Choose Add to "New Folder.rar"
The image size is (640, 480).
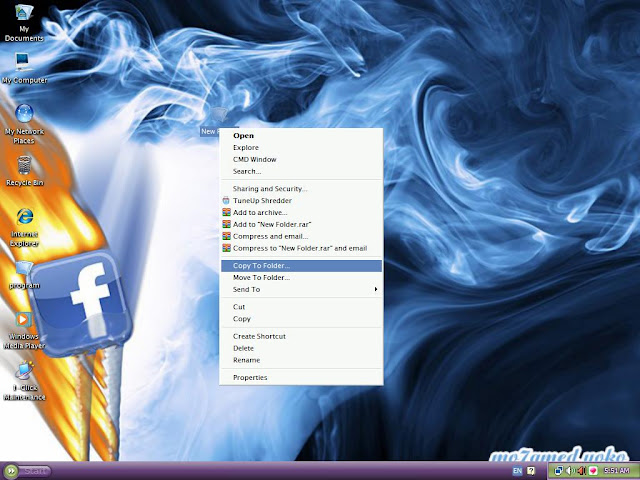(x=301, y=224)
